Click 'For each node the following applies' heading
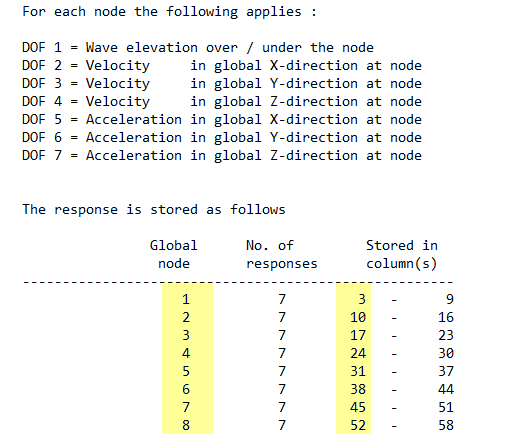 tap(169, 12)
